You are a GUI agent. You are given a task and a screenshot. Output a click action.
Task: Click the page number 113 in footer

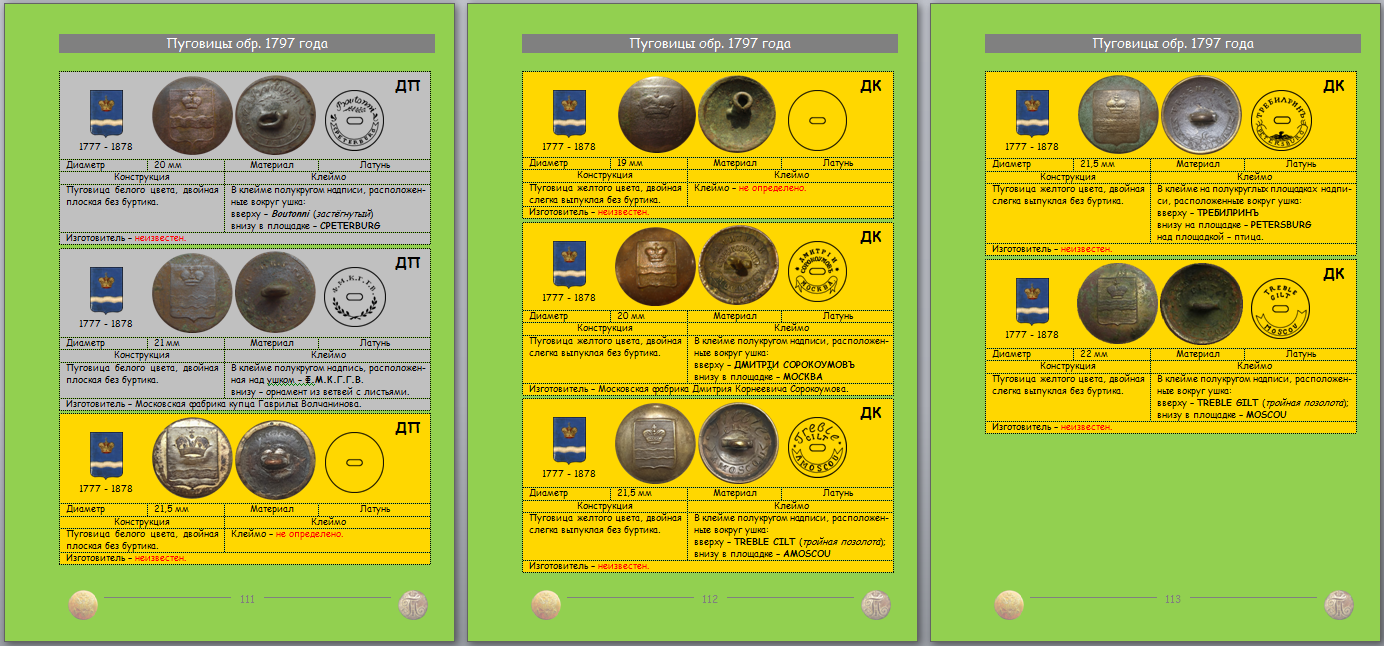tap(1173, 600)
